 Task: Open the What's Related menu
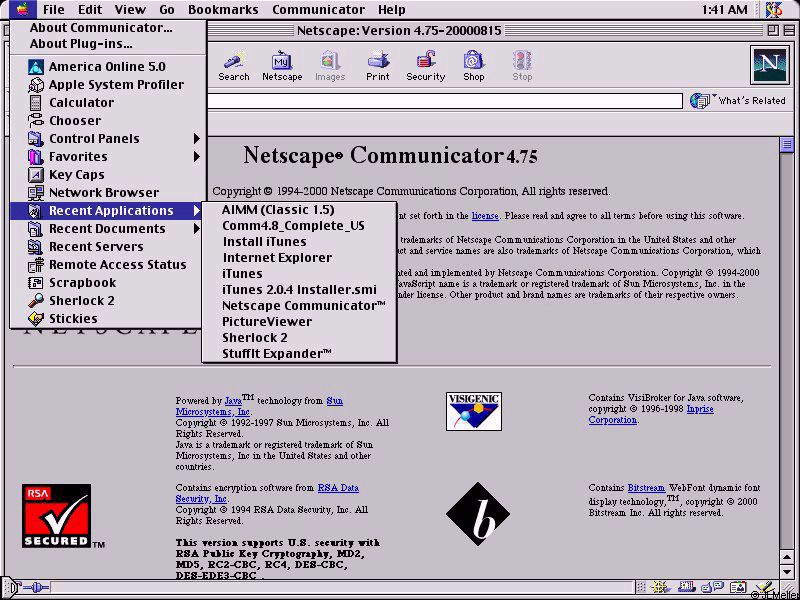(738, 101)
